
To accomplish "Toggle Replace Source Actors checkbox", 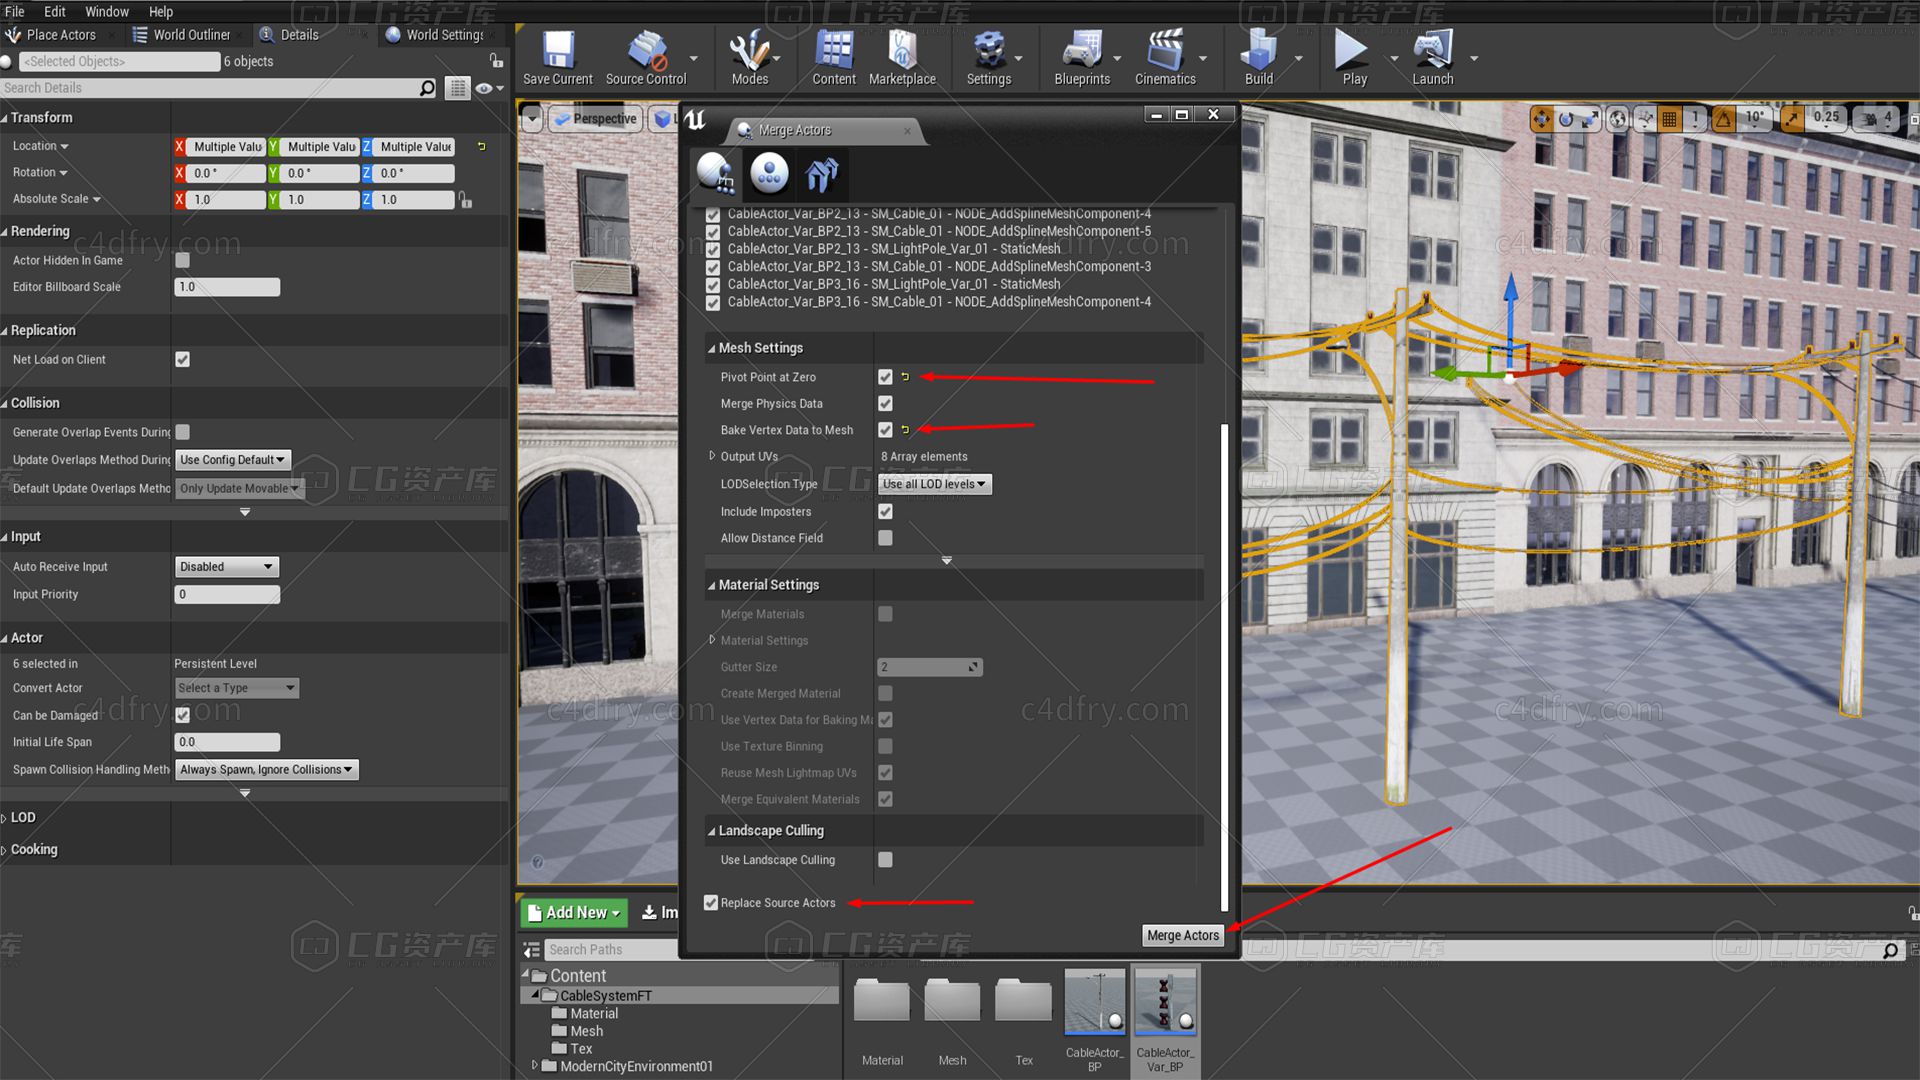I will coord(711,903).
